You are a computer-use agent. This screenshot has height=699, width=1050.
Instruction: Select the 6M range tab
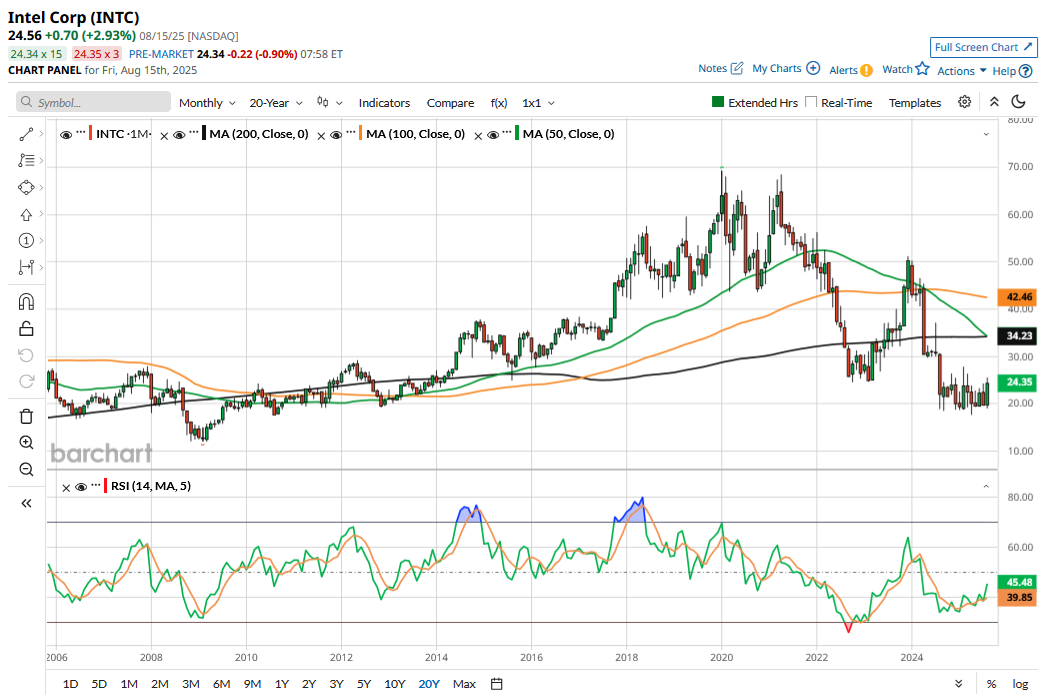click(221, 684)
